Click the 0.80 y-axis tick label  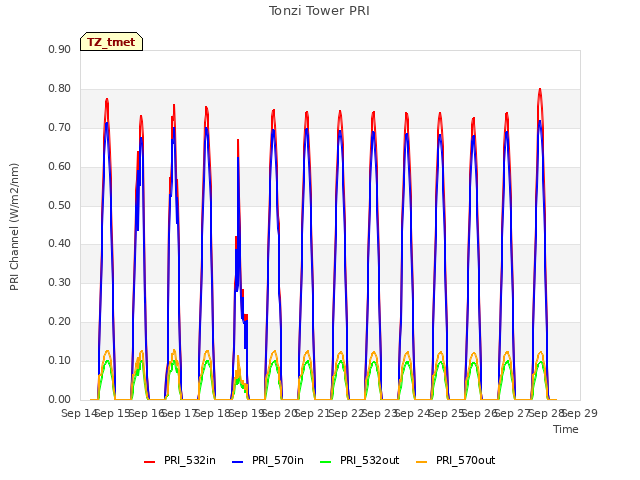click(60, 89)
